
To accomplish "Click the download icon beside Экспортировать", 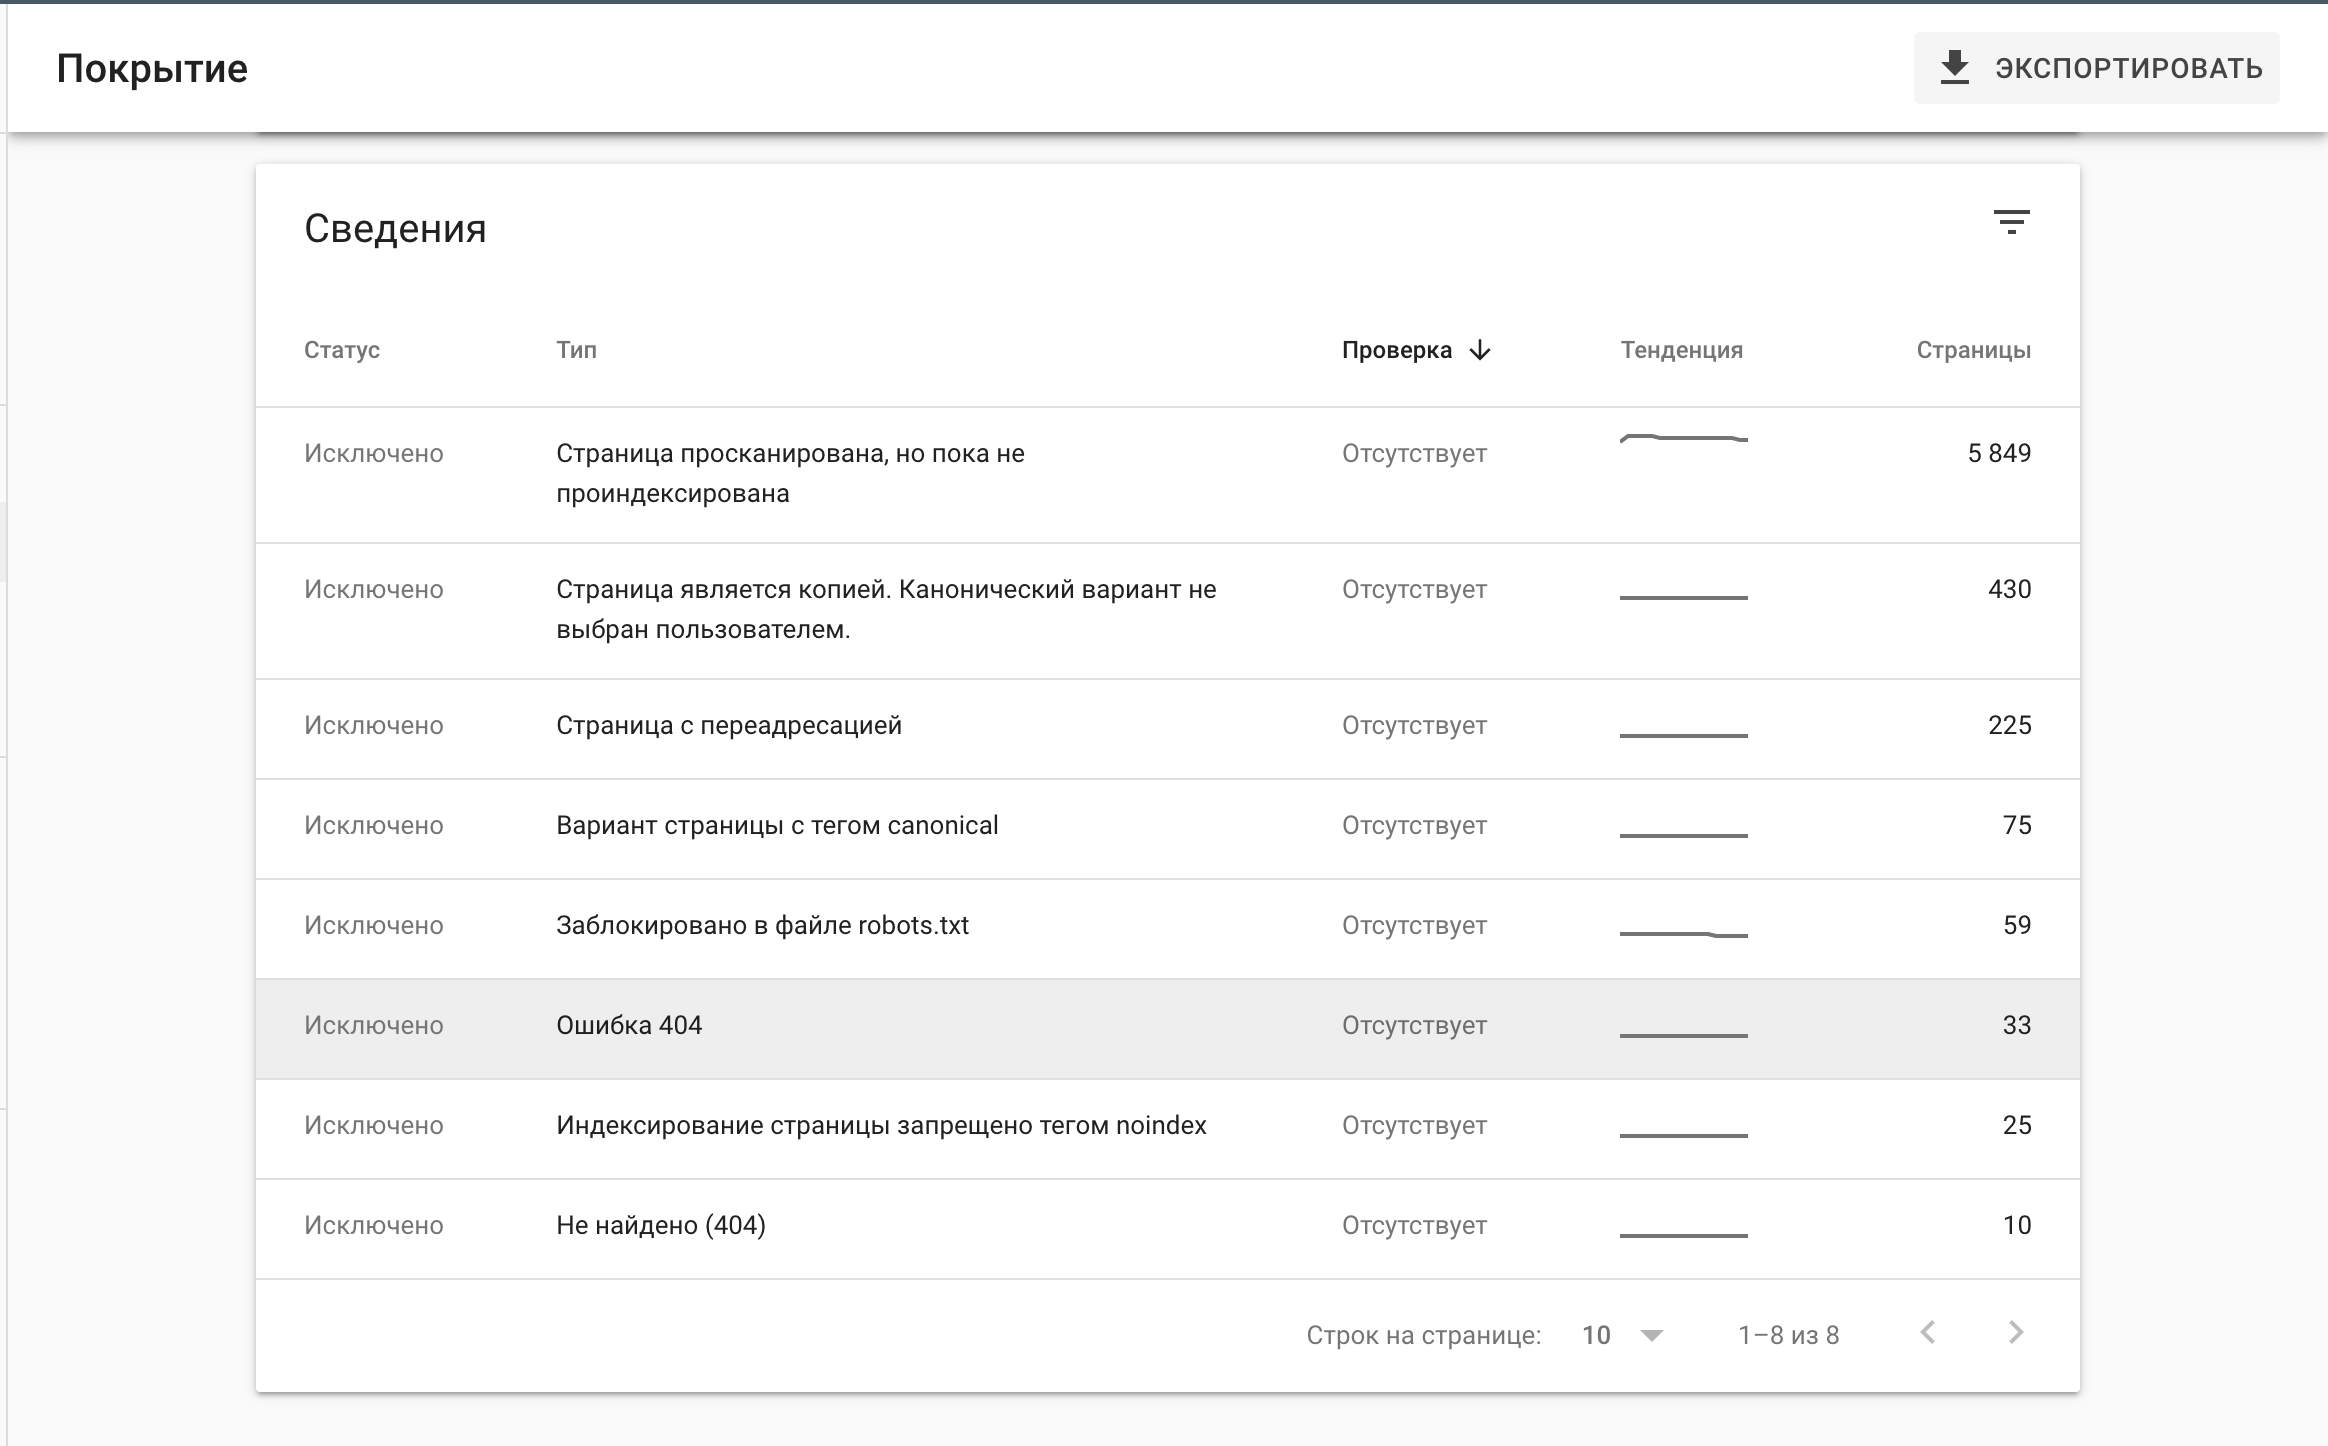I will click(1954, 68).
